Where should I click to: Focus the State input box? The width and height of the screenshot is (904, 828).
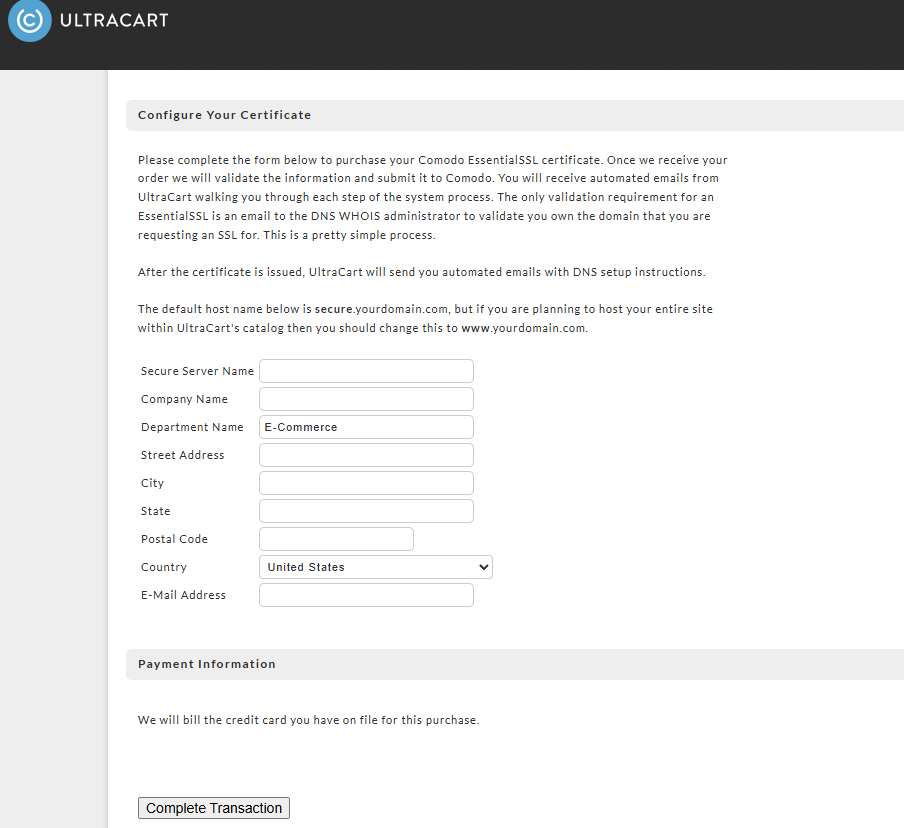[366, 511]
